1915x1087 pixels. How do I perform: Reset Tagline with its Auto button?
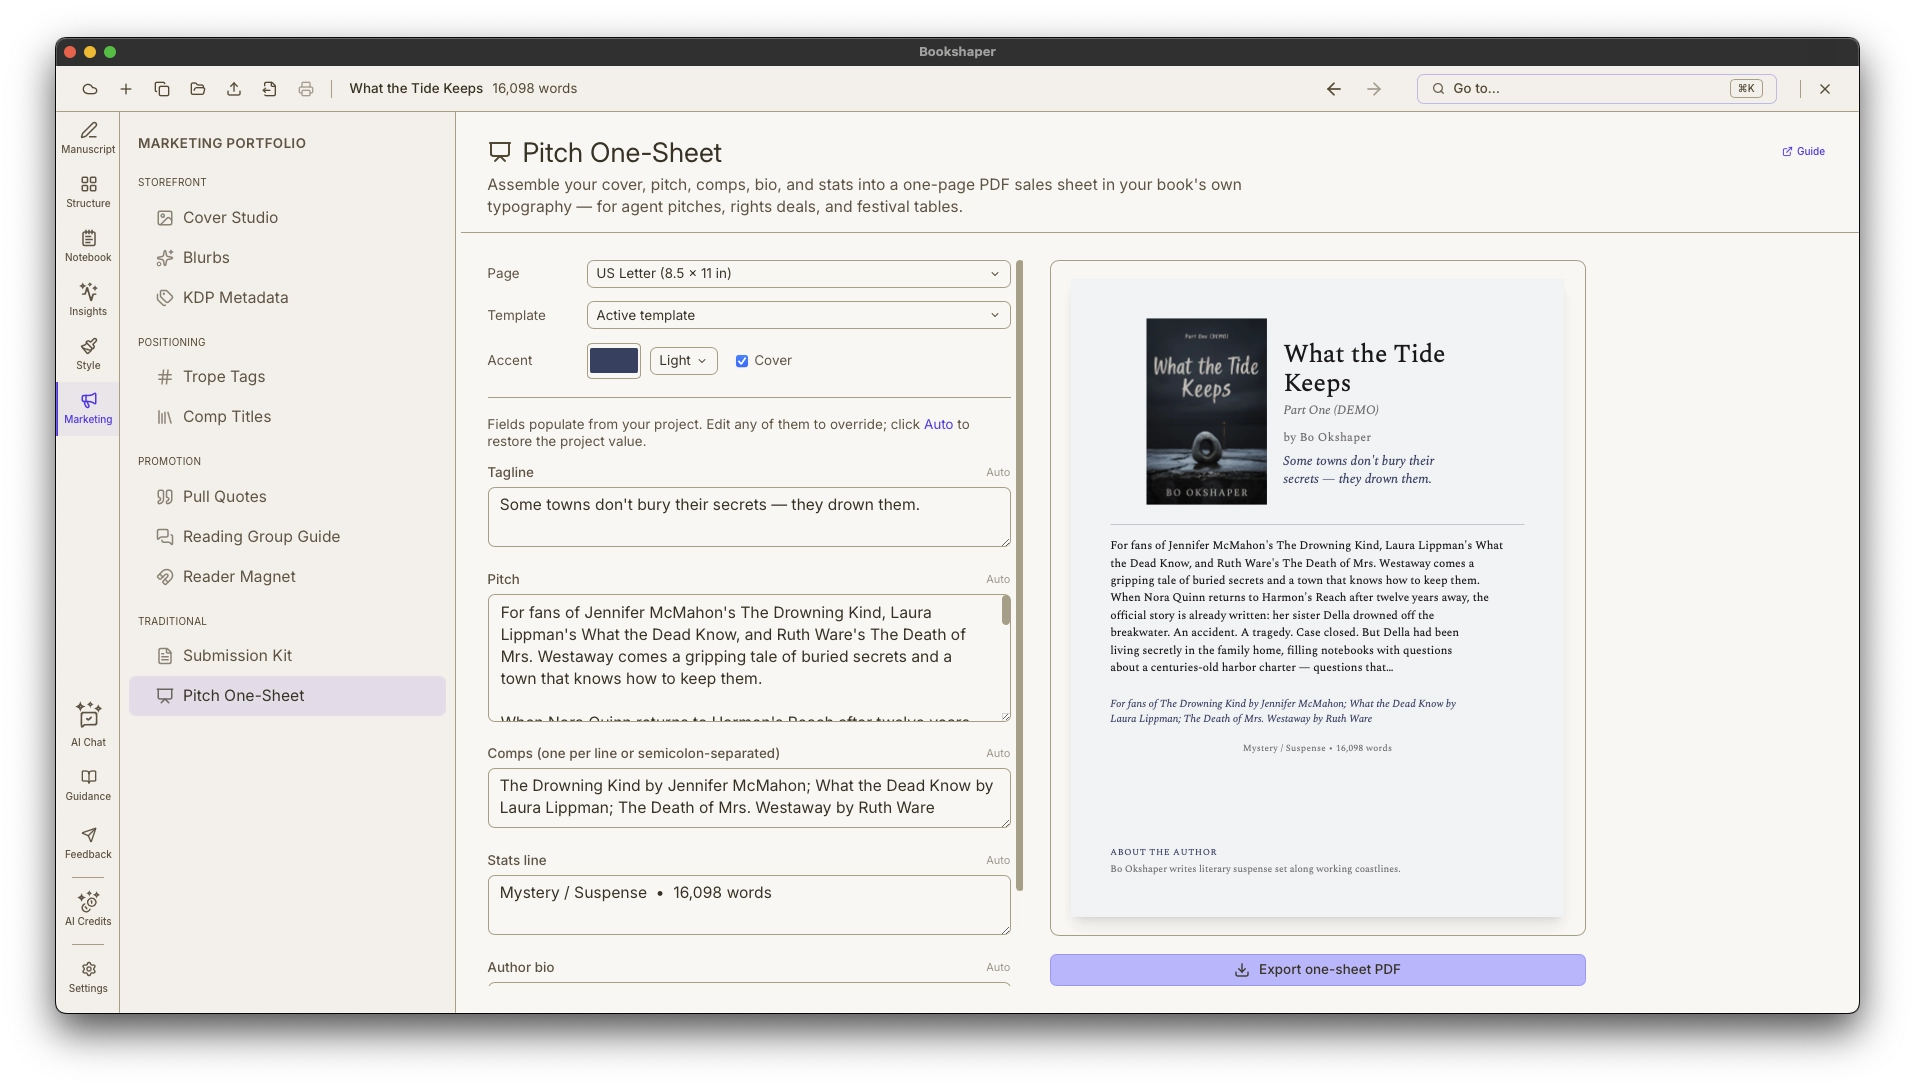click(998, 472)
